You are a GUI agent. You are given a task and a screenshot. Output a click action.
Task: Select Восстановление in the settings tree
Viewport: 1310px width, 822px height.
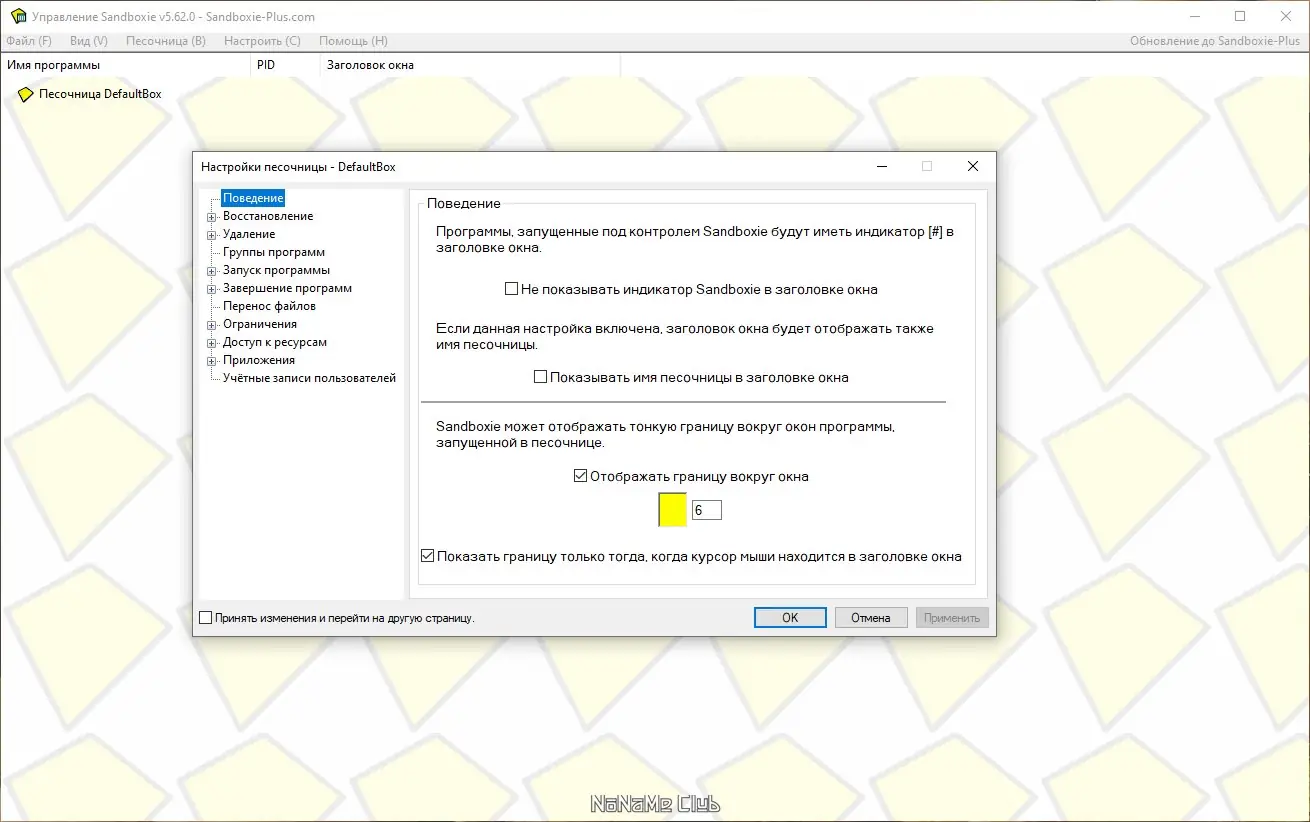pyautogui.click(x=268, y=216)
